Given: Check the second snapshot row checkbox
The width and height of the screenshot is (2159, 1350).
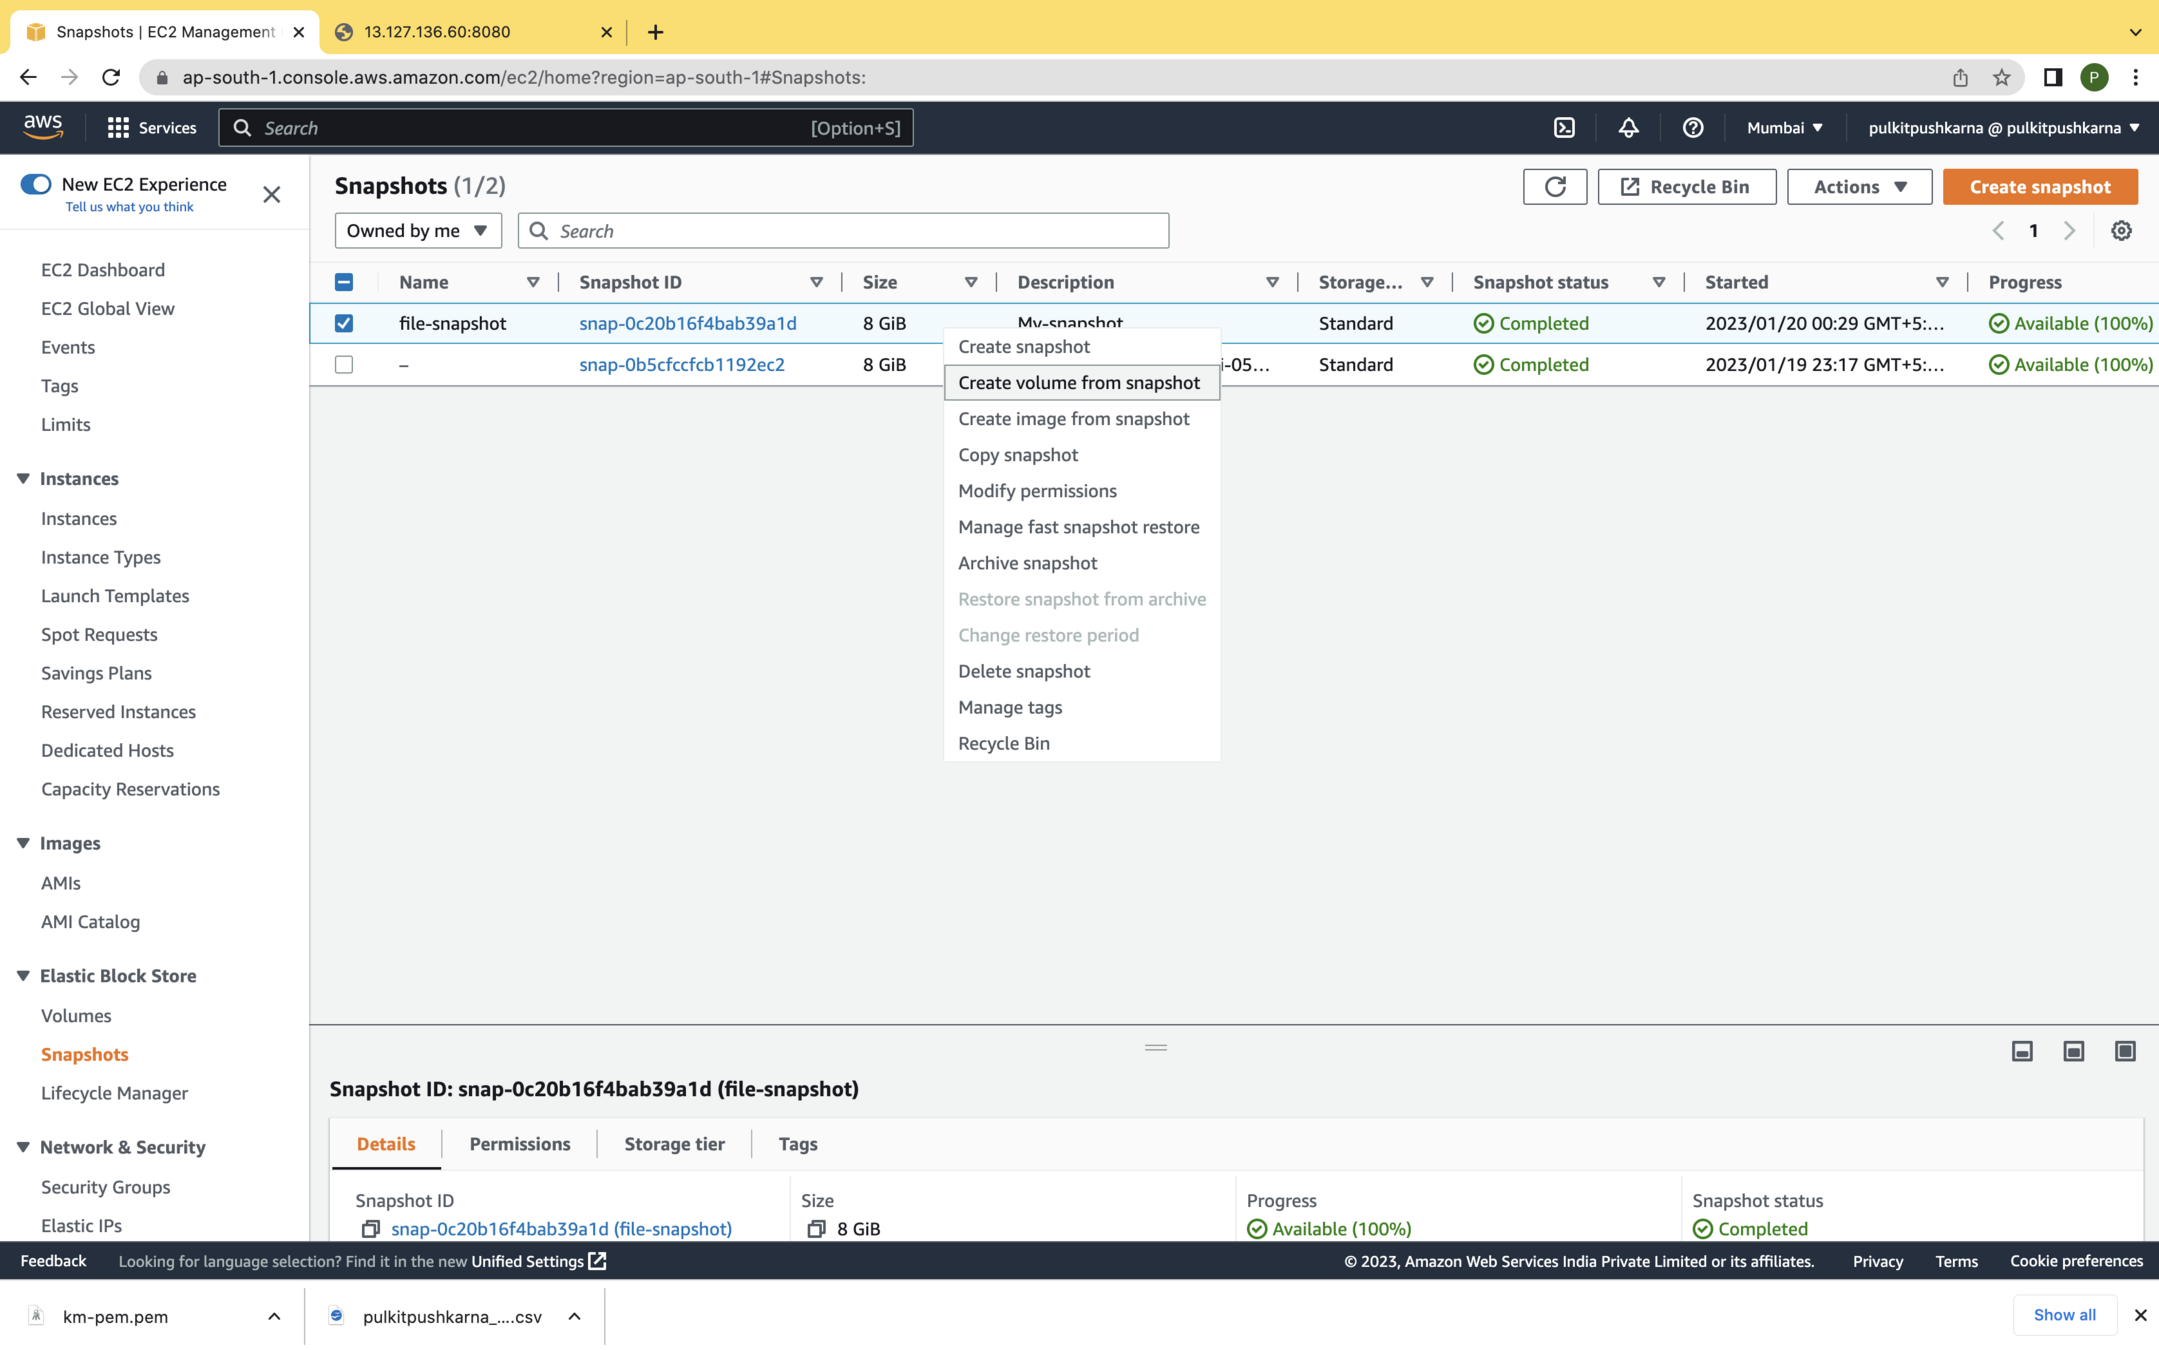Looking at the screenshot, I should point(344,365).
